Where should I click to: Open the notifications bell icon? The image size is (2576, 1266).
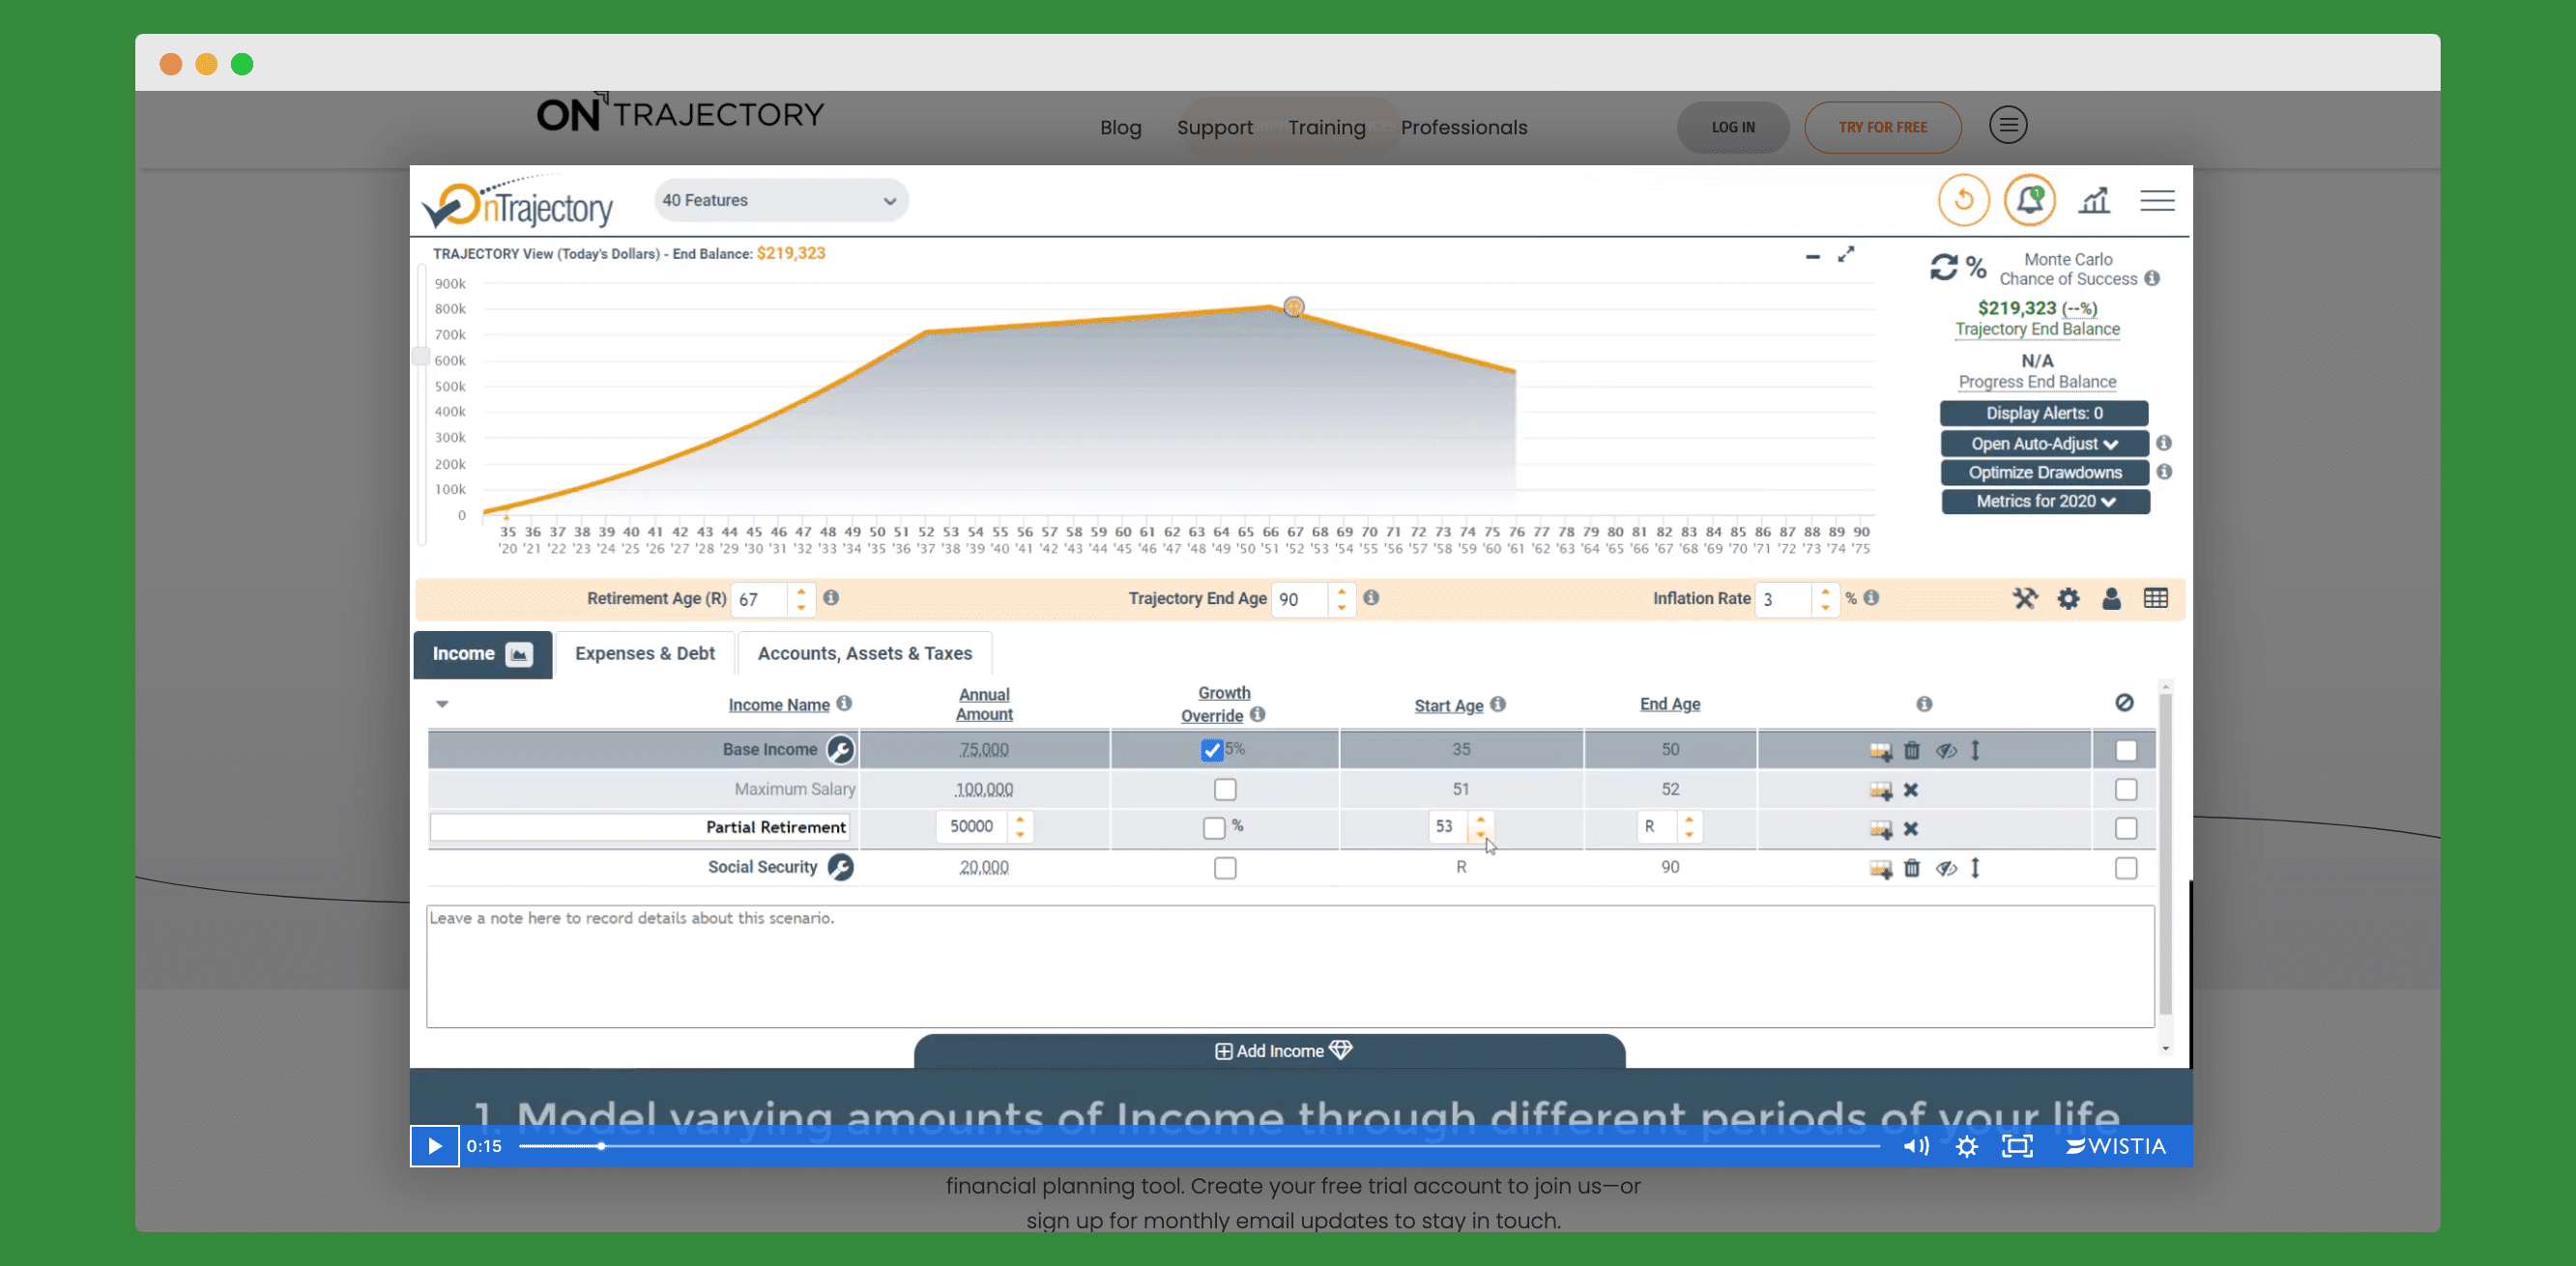pyautogui.click(x=2029, y=200)
